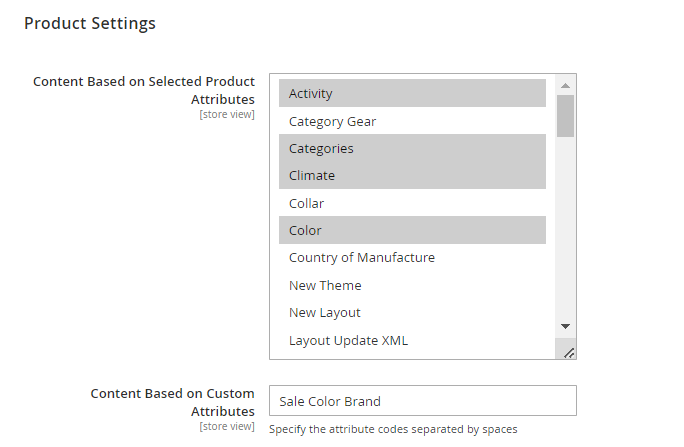684x447 pixels.
Task: Click the Product Settings section heading
Action: 90,23
